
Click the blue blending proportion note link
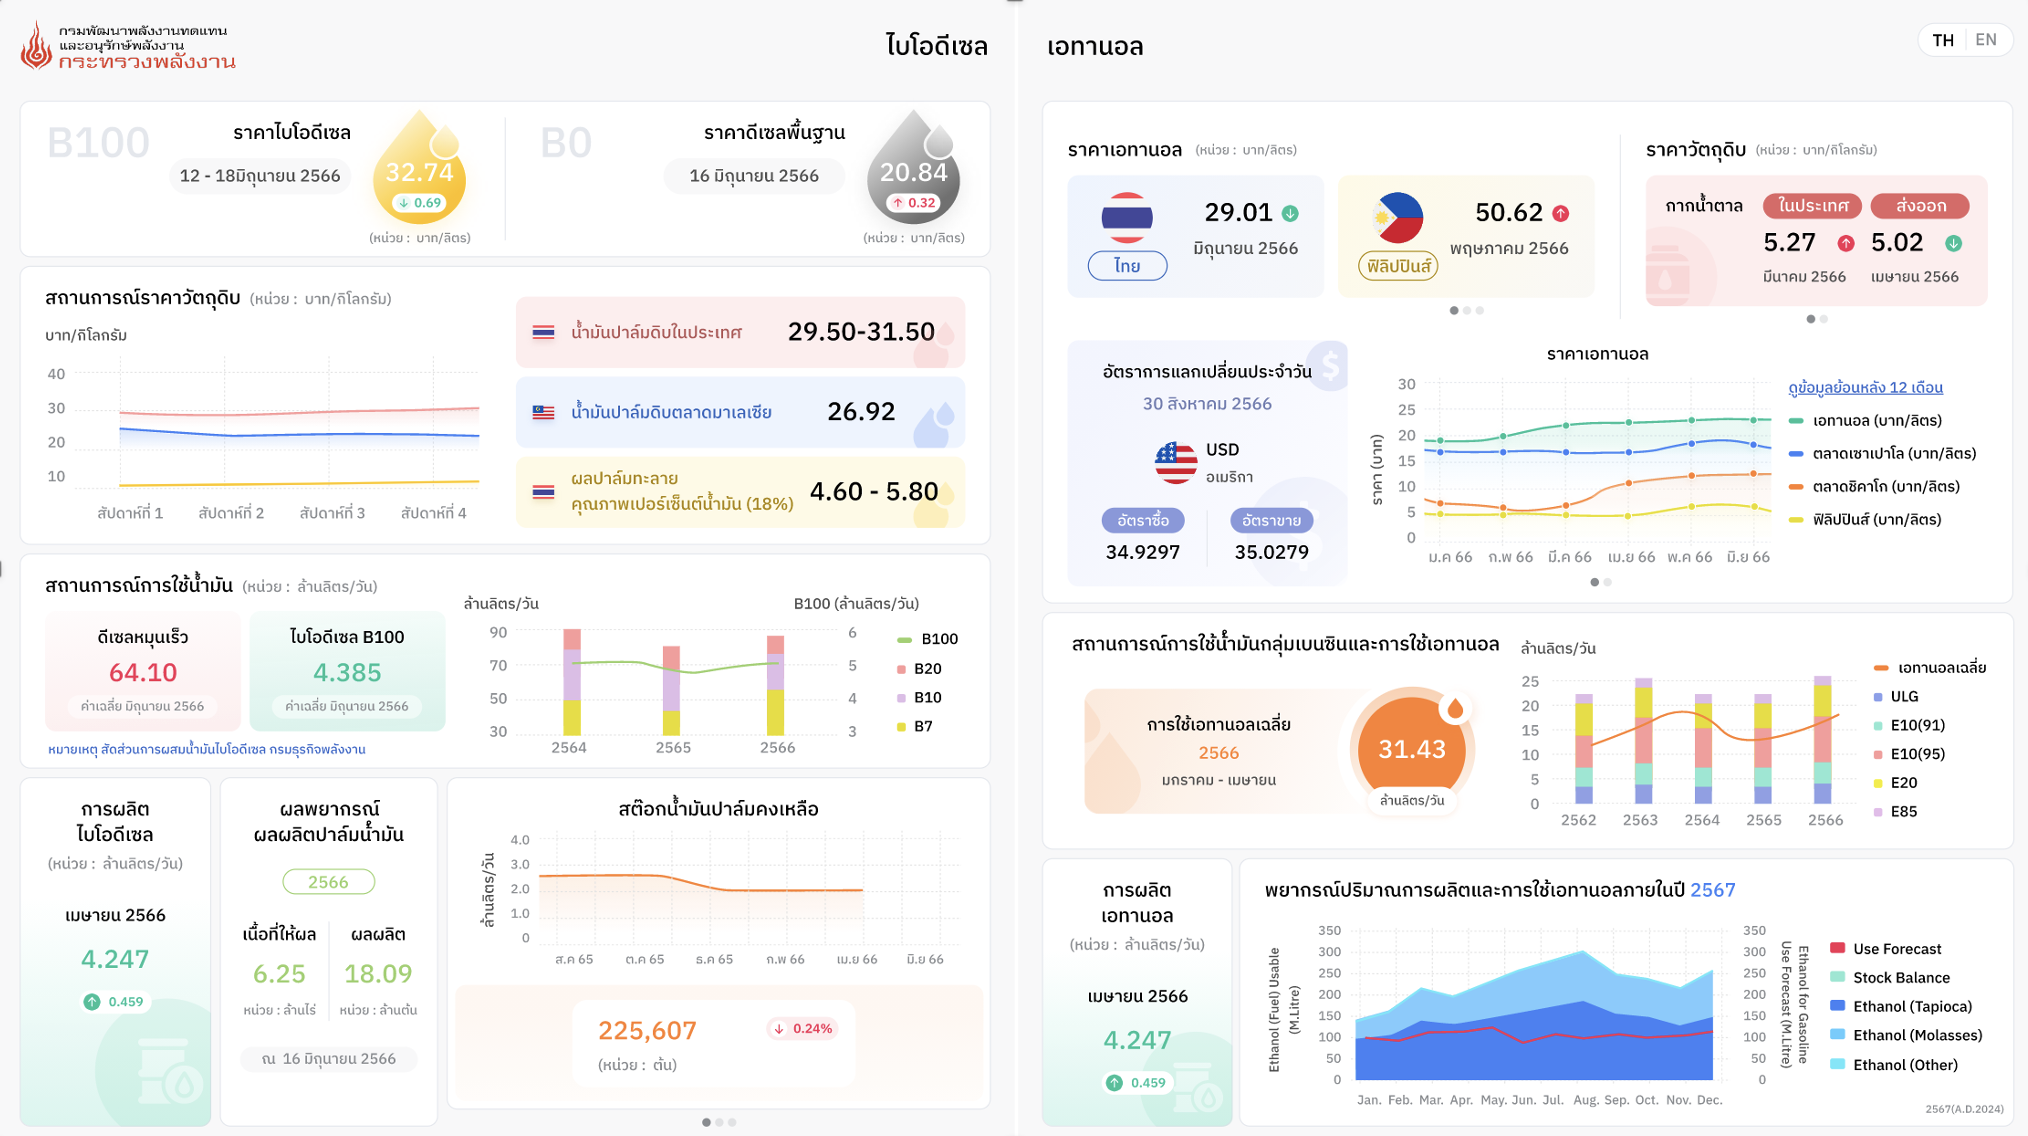pyautogui.click(x=206, y=749)
